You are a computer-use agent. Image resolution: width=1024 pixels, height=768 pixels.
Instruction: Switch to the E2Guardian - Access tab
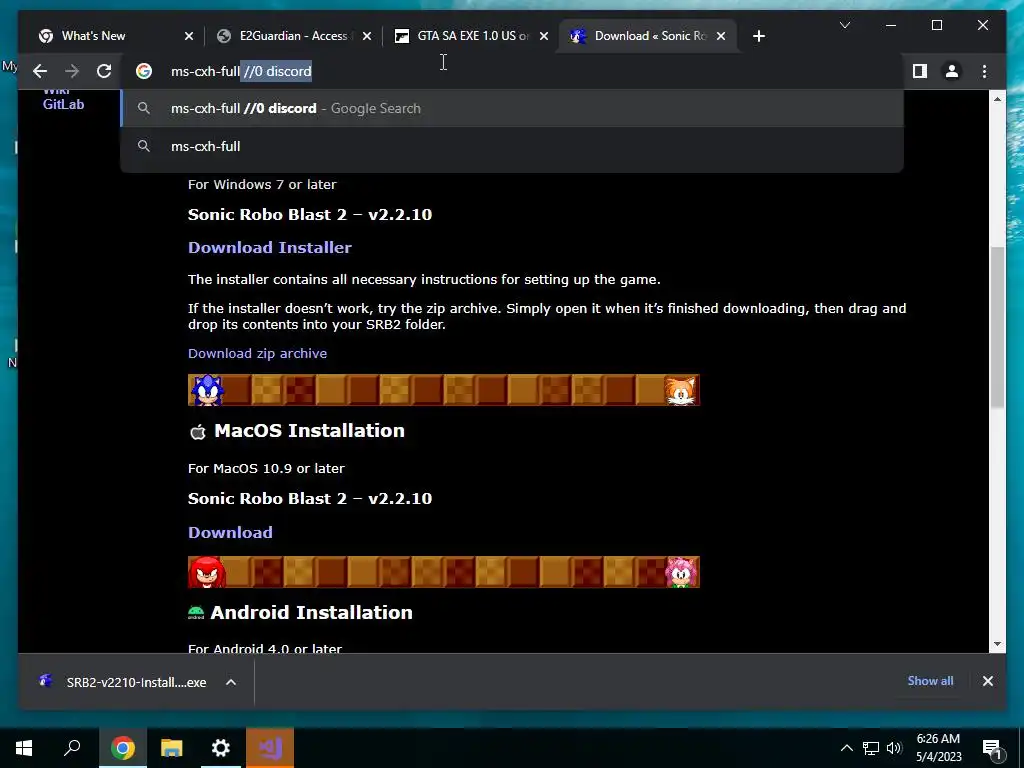click(x=293, y=36)
